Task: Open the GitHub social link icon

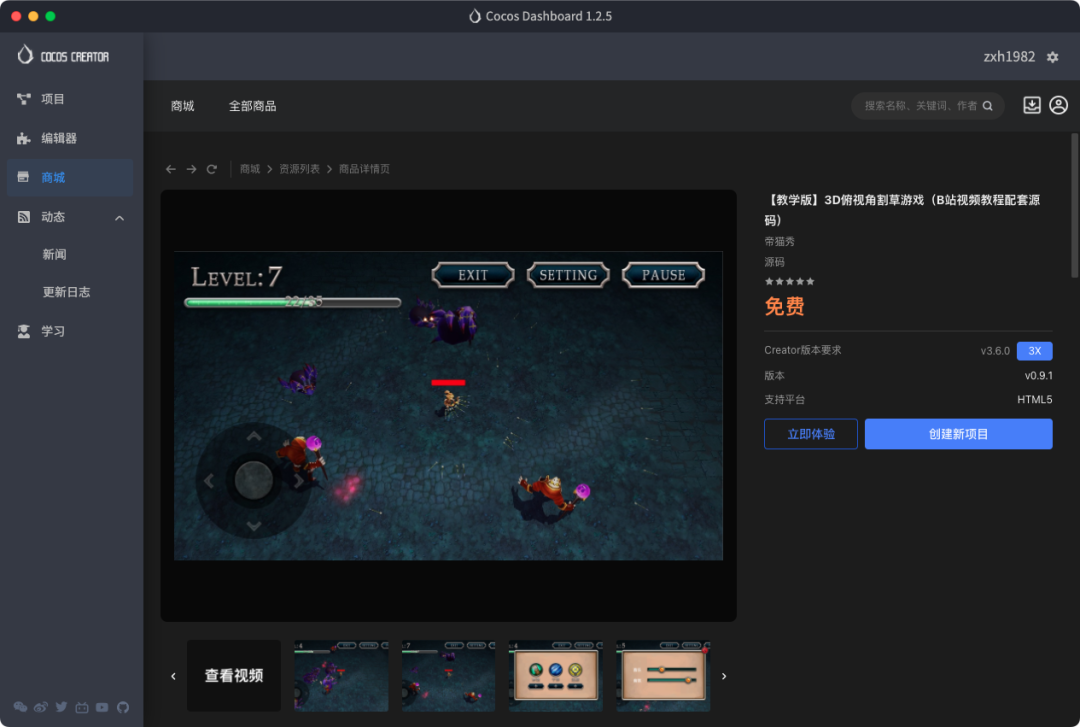Action: tap(123, 707)
